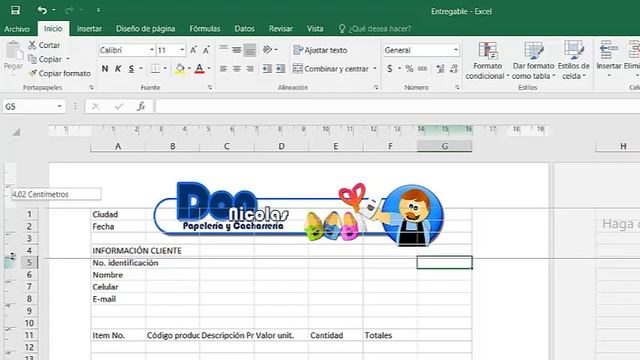Image resolution: width=640 pixels, height=360 pixels.
Task: Open the Fuente dialog launcher
Action: click(210, 87)
